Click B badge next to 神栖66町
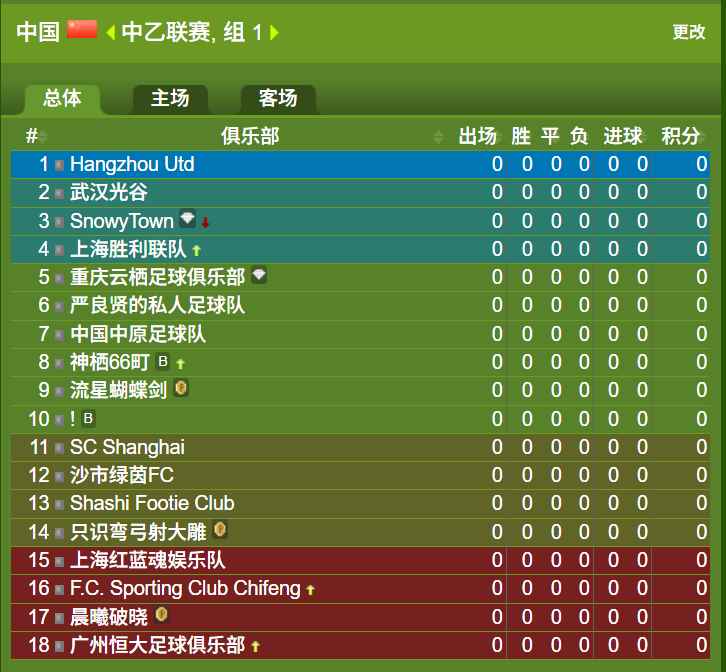The image size is (726, 672). click(163, 361)
